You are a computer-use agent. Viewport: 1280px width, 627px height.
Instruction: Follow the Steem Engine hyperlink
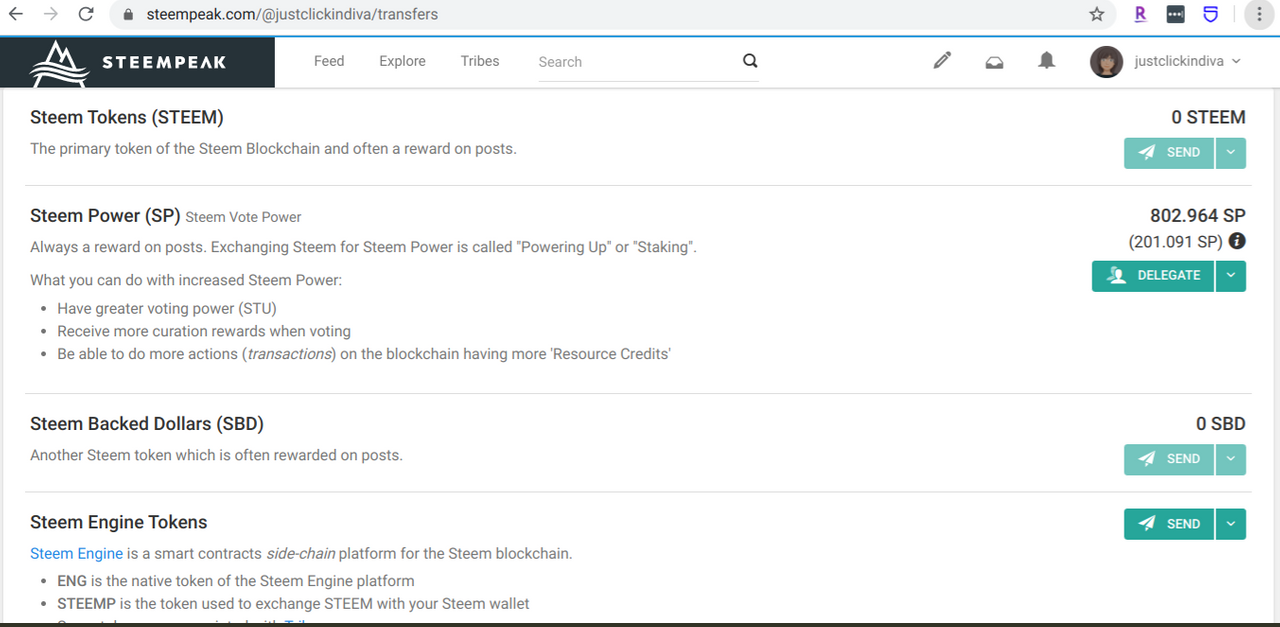tap(76, 553)
